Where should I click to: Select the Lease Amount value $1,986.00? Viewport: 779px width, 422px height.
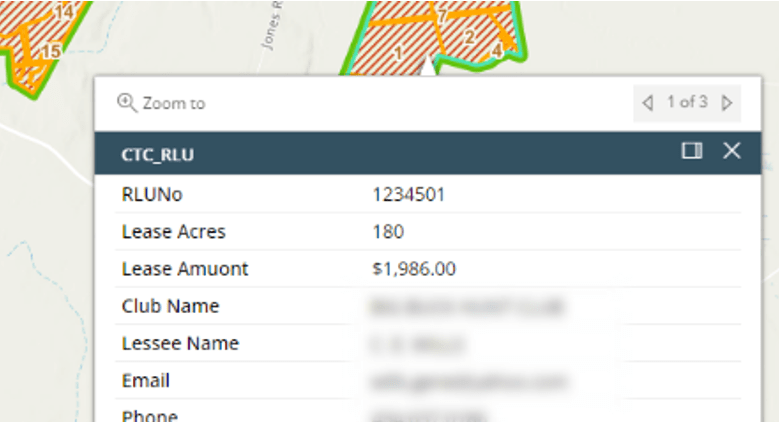pyautogui.click(x=415, y=269)
